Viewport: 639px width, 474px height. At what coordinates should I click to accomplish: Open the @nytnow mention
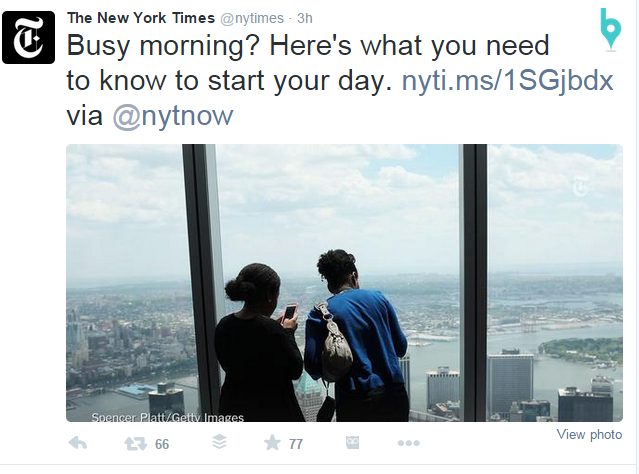[x=173, y=116]
